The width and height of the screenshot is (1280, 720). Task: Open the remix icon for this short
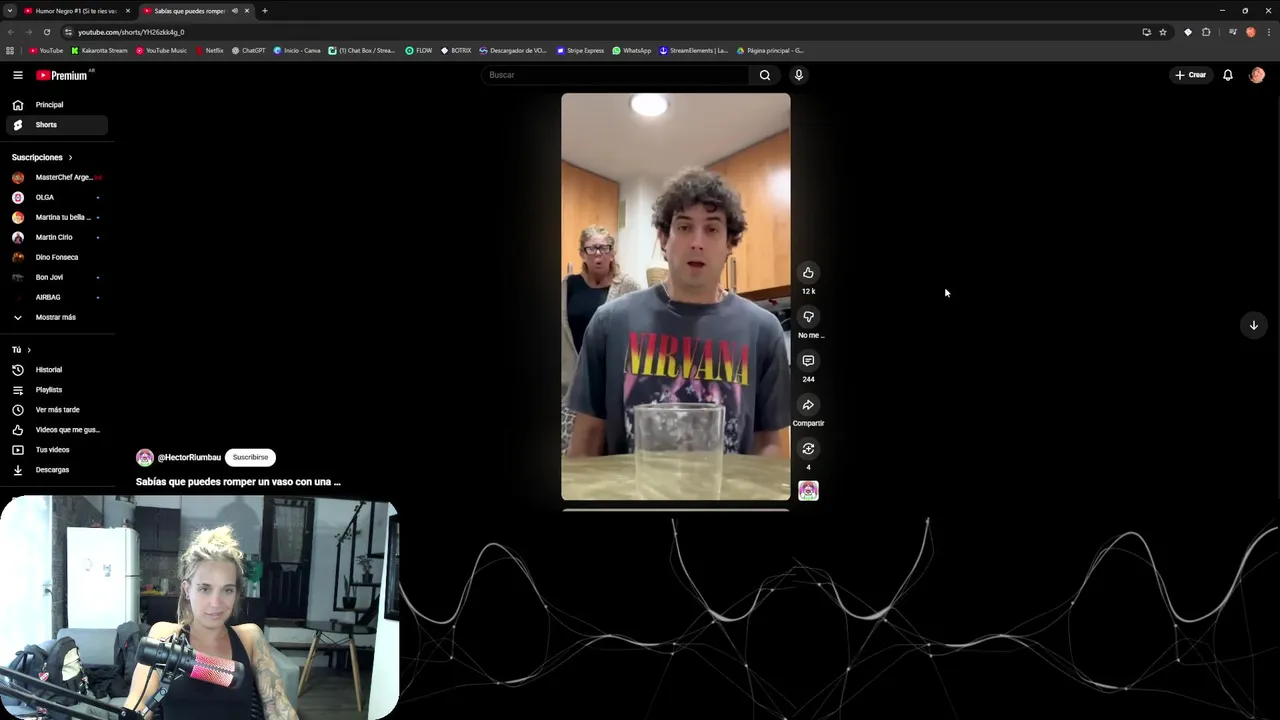tap(808, 449)
